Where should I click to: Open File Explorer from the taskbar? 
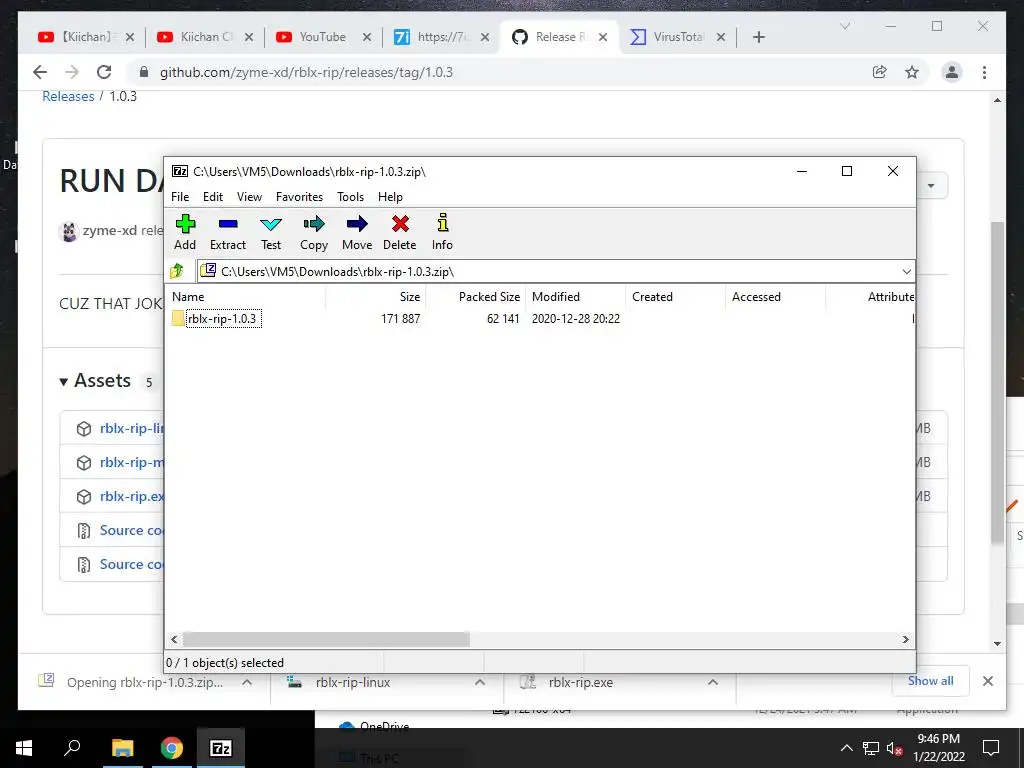[122, 748]
